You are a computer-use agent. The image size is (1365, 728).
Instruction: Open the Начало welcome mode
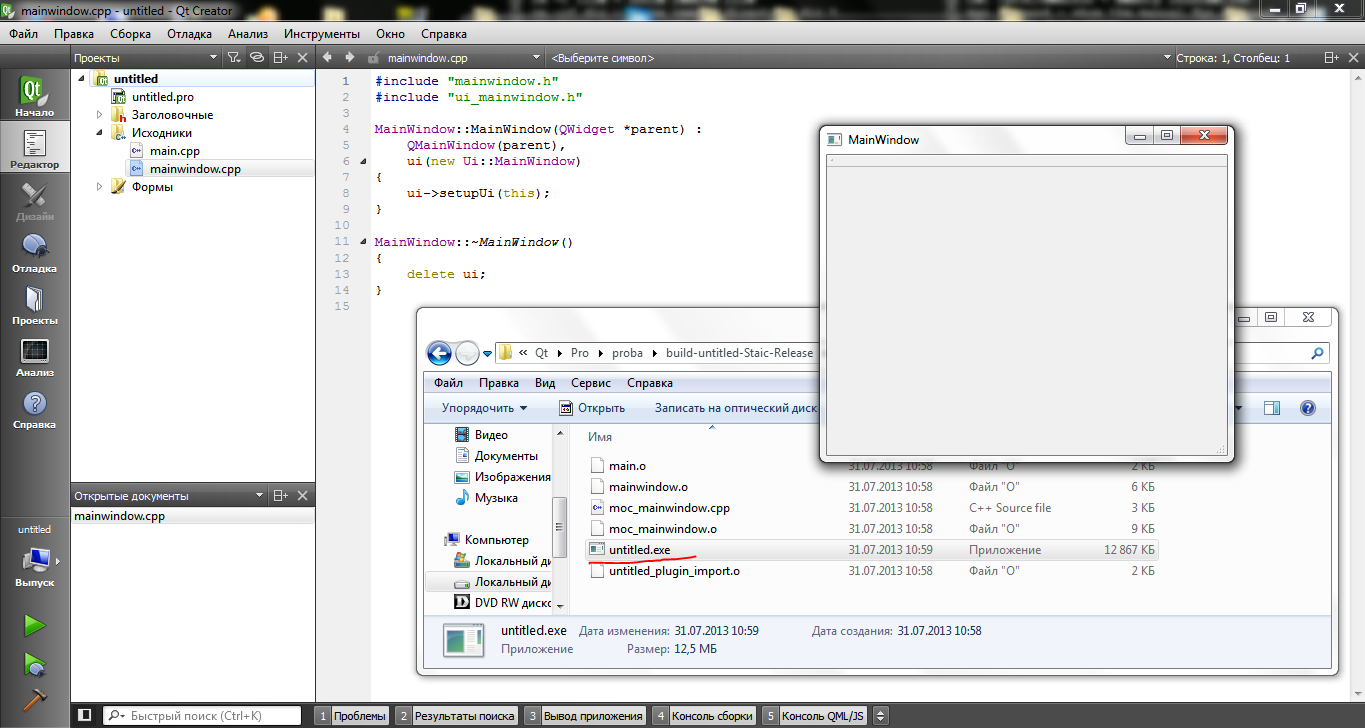(35, 96)
